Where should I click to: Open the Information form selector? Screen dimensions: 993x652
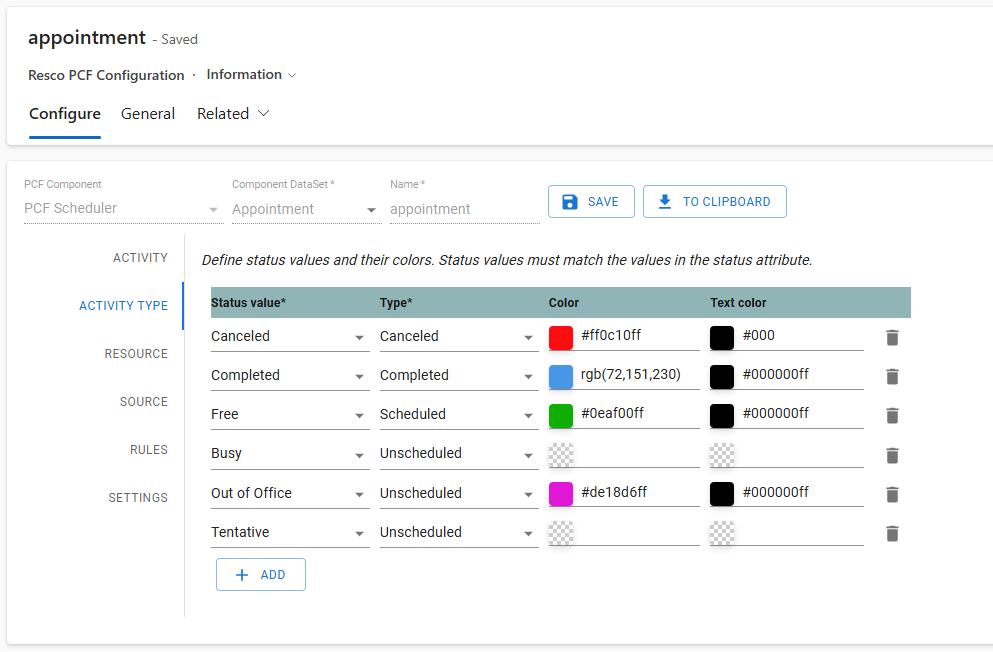point(251,75)
